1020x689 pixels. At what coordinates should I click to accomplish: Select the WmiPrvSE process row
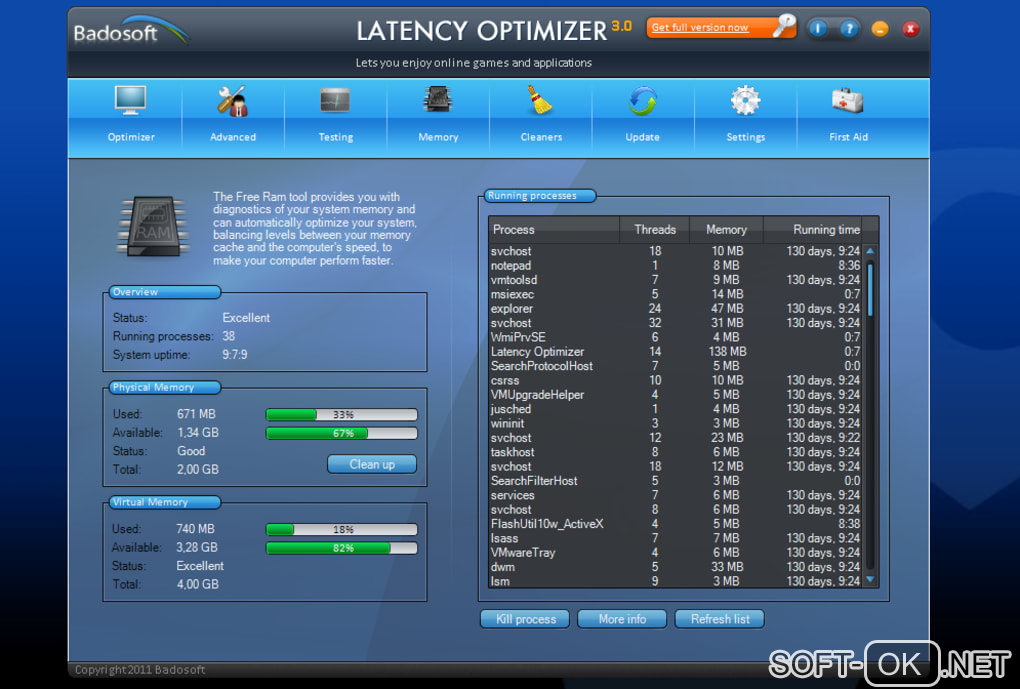point(675,337)
